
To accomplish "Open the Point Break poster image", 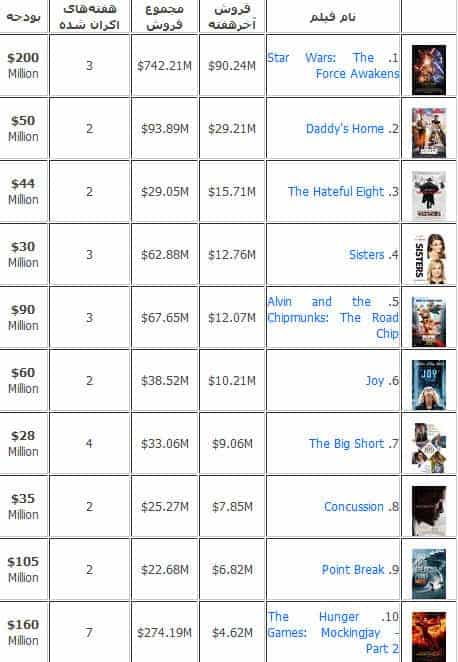I will click(x=429, y=574).
